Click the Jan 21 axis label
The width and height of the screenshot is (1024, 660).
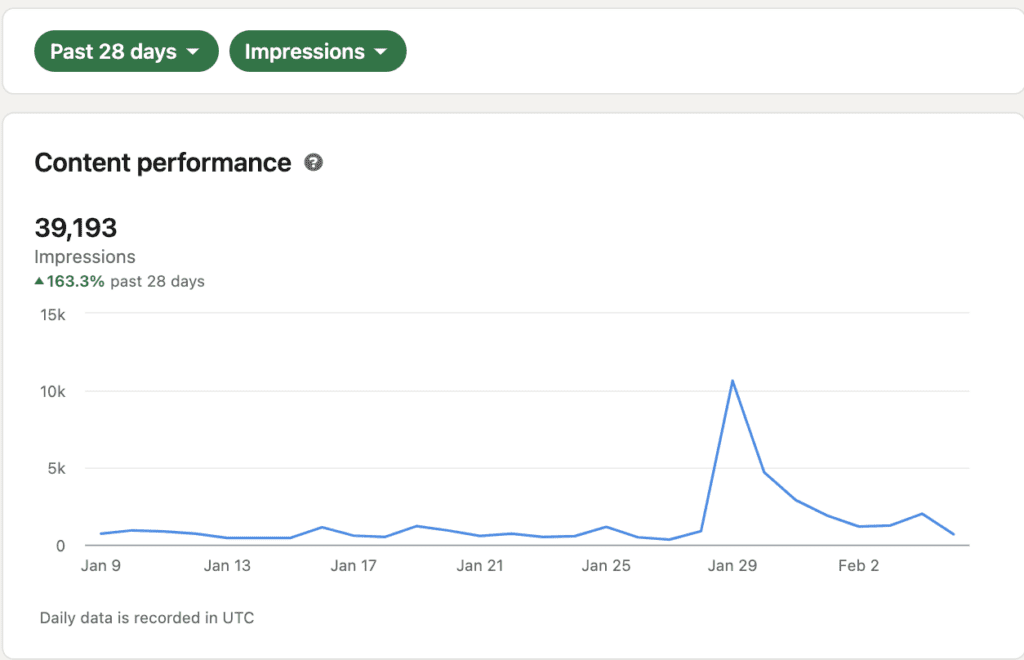[x=480, y=565]
